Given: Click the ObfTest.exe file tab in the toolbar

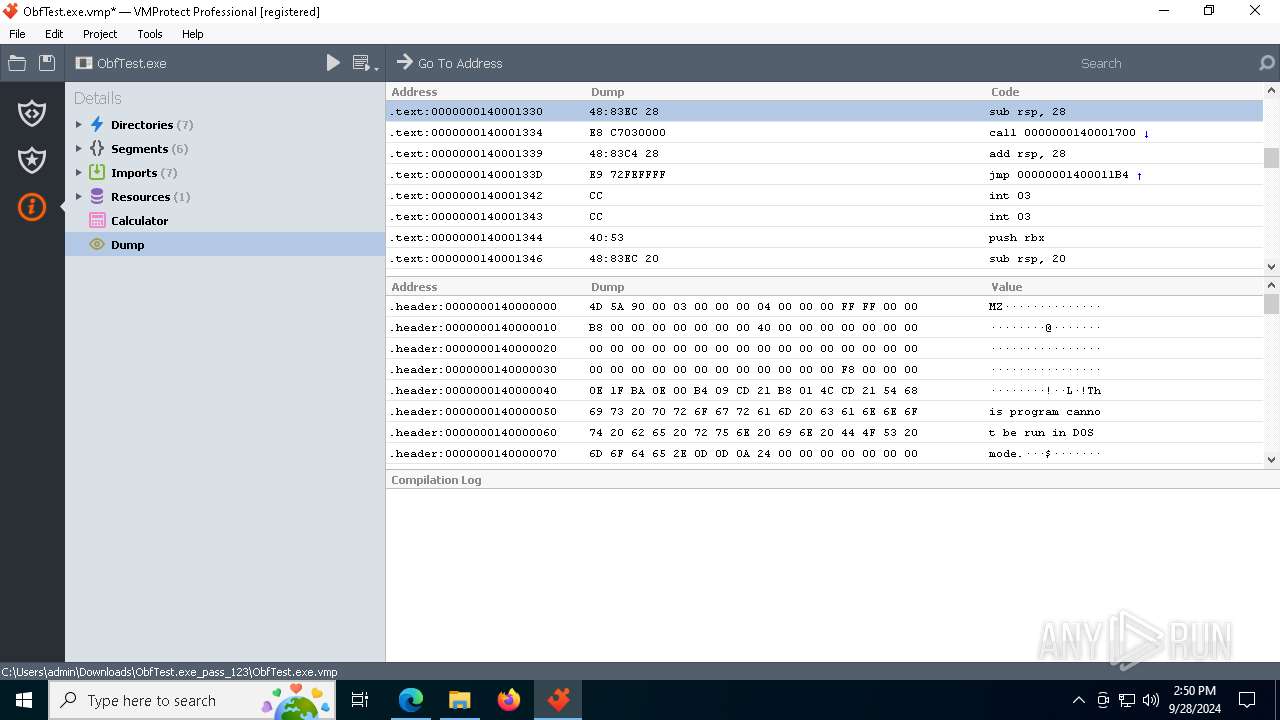Looking at the screenshot, I should [121, 63].
